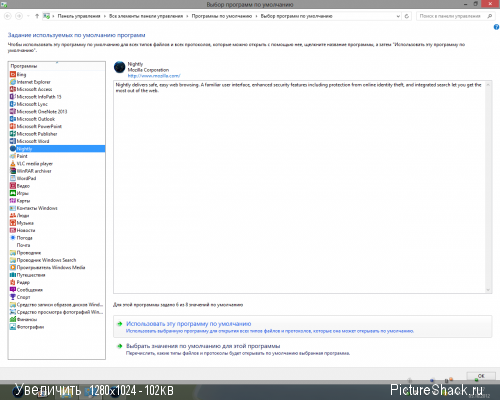500x400 pixels.
Task: Select Internet Explorer in programs list
Action: click(x=30, y=82)
